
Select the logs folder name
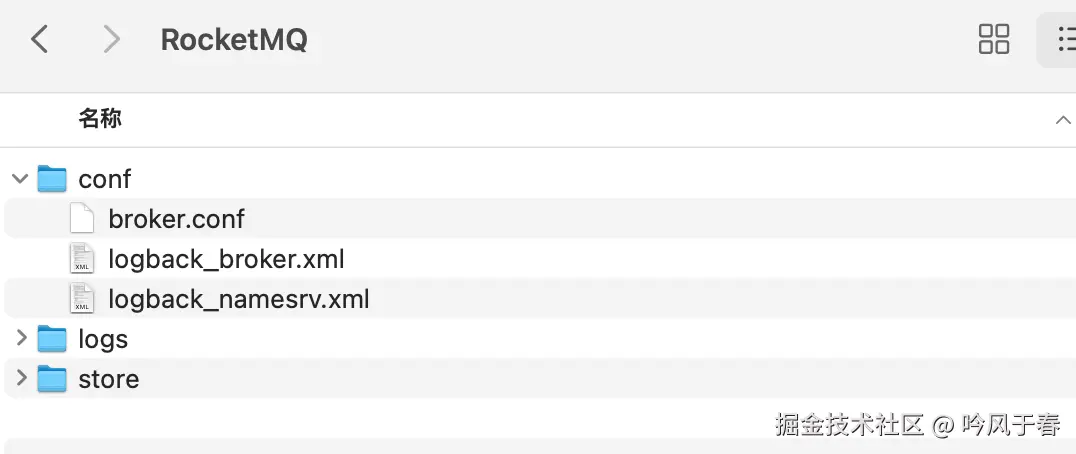[x=103, y=339]
